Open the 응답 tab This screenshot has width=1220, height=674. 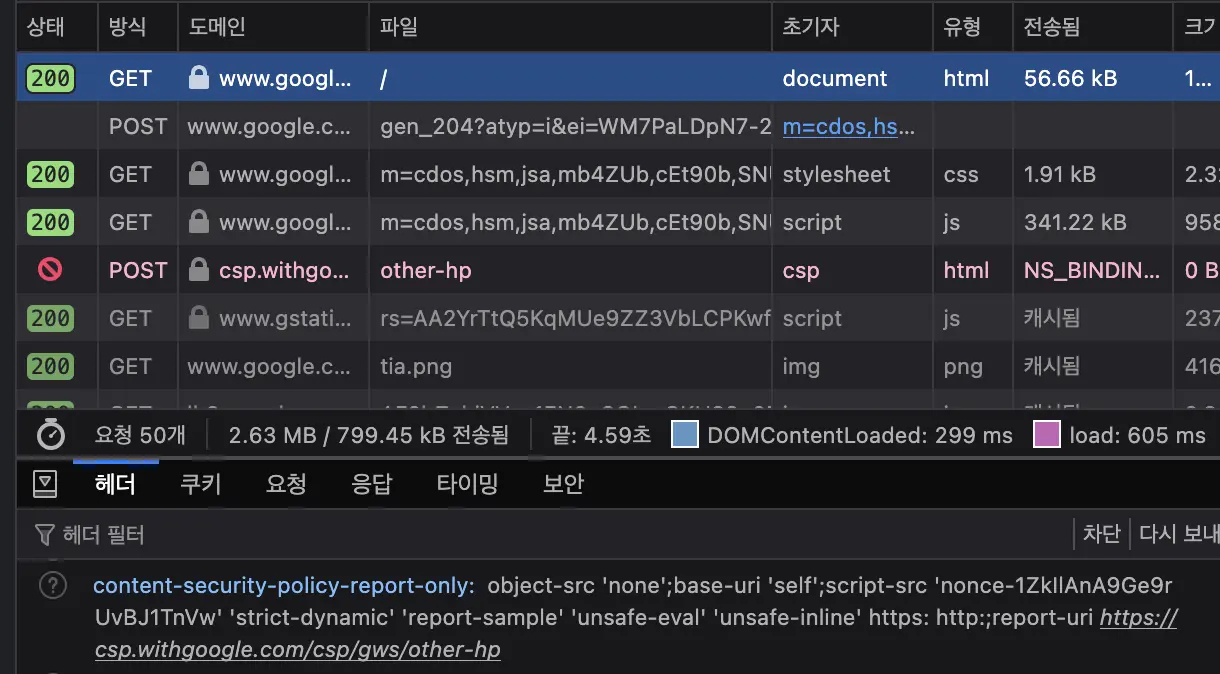[x=372, y=484]
